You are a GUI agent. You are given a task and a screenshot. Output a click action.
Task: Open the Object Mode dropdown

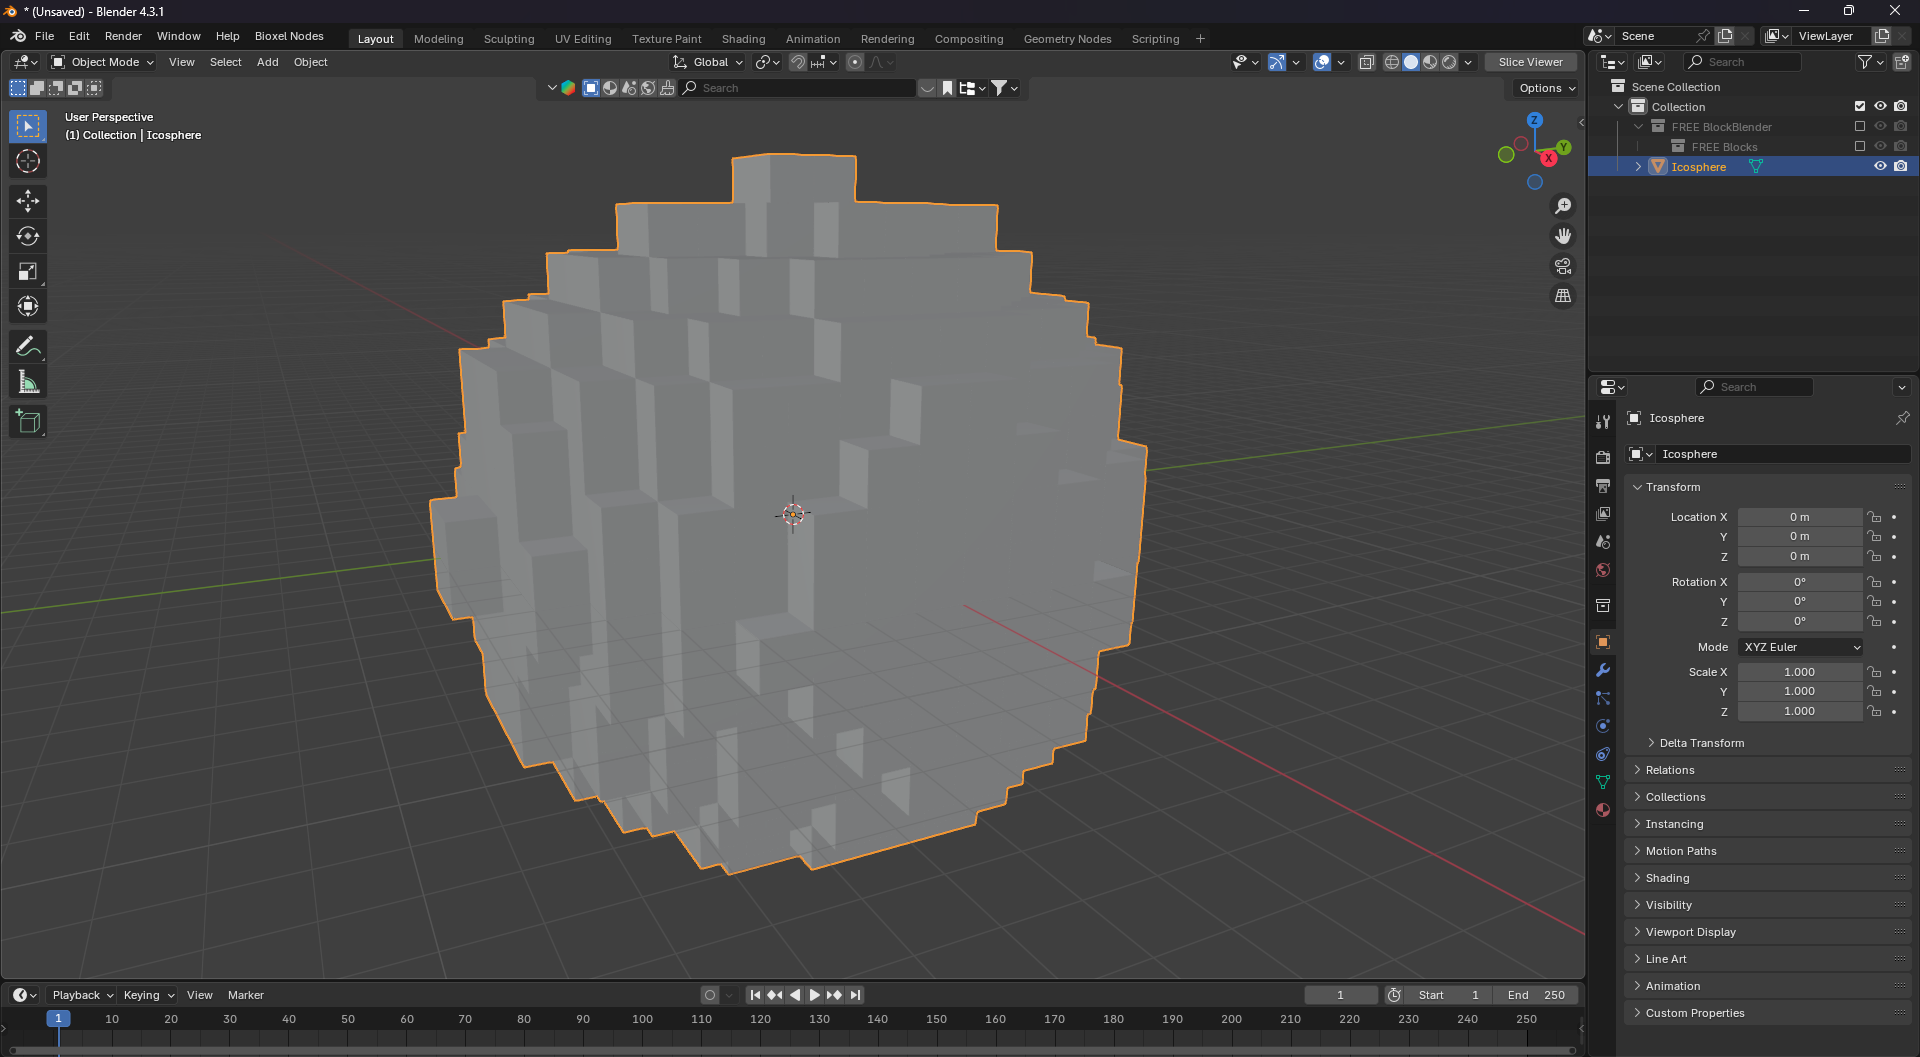[x=103, y=62]
